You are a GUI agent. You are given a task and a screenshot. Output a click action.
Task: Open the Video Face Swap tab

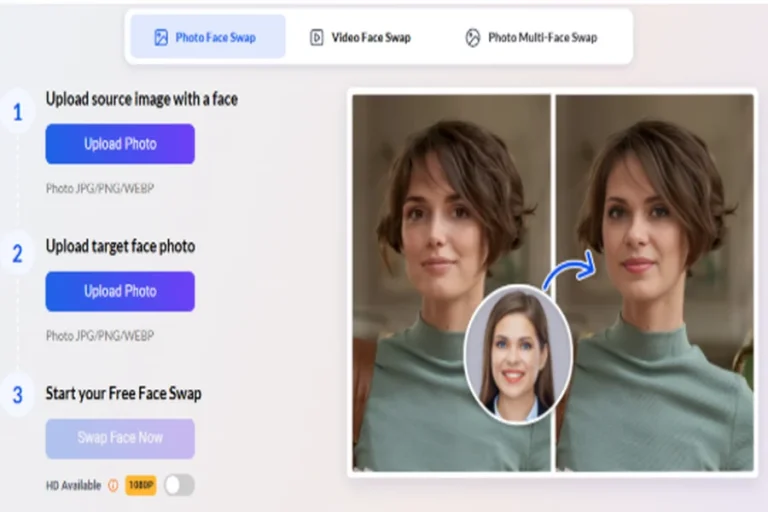360,37
